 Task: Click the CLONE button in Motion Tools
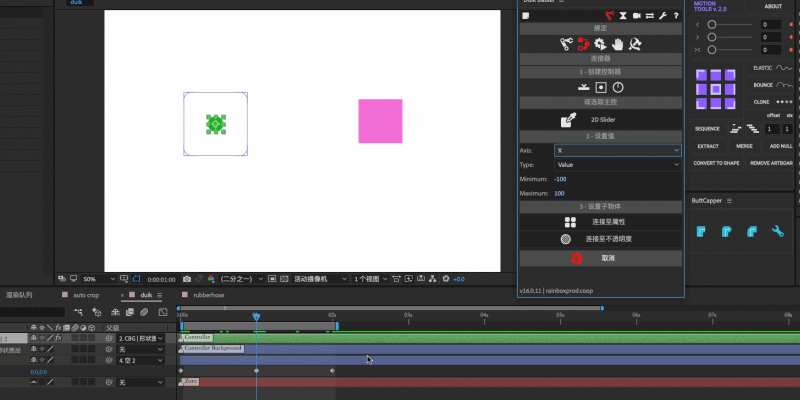pyautogui.click(x=771, y=102)
